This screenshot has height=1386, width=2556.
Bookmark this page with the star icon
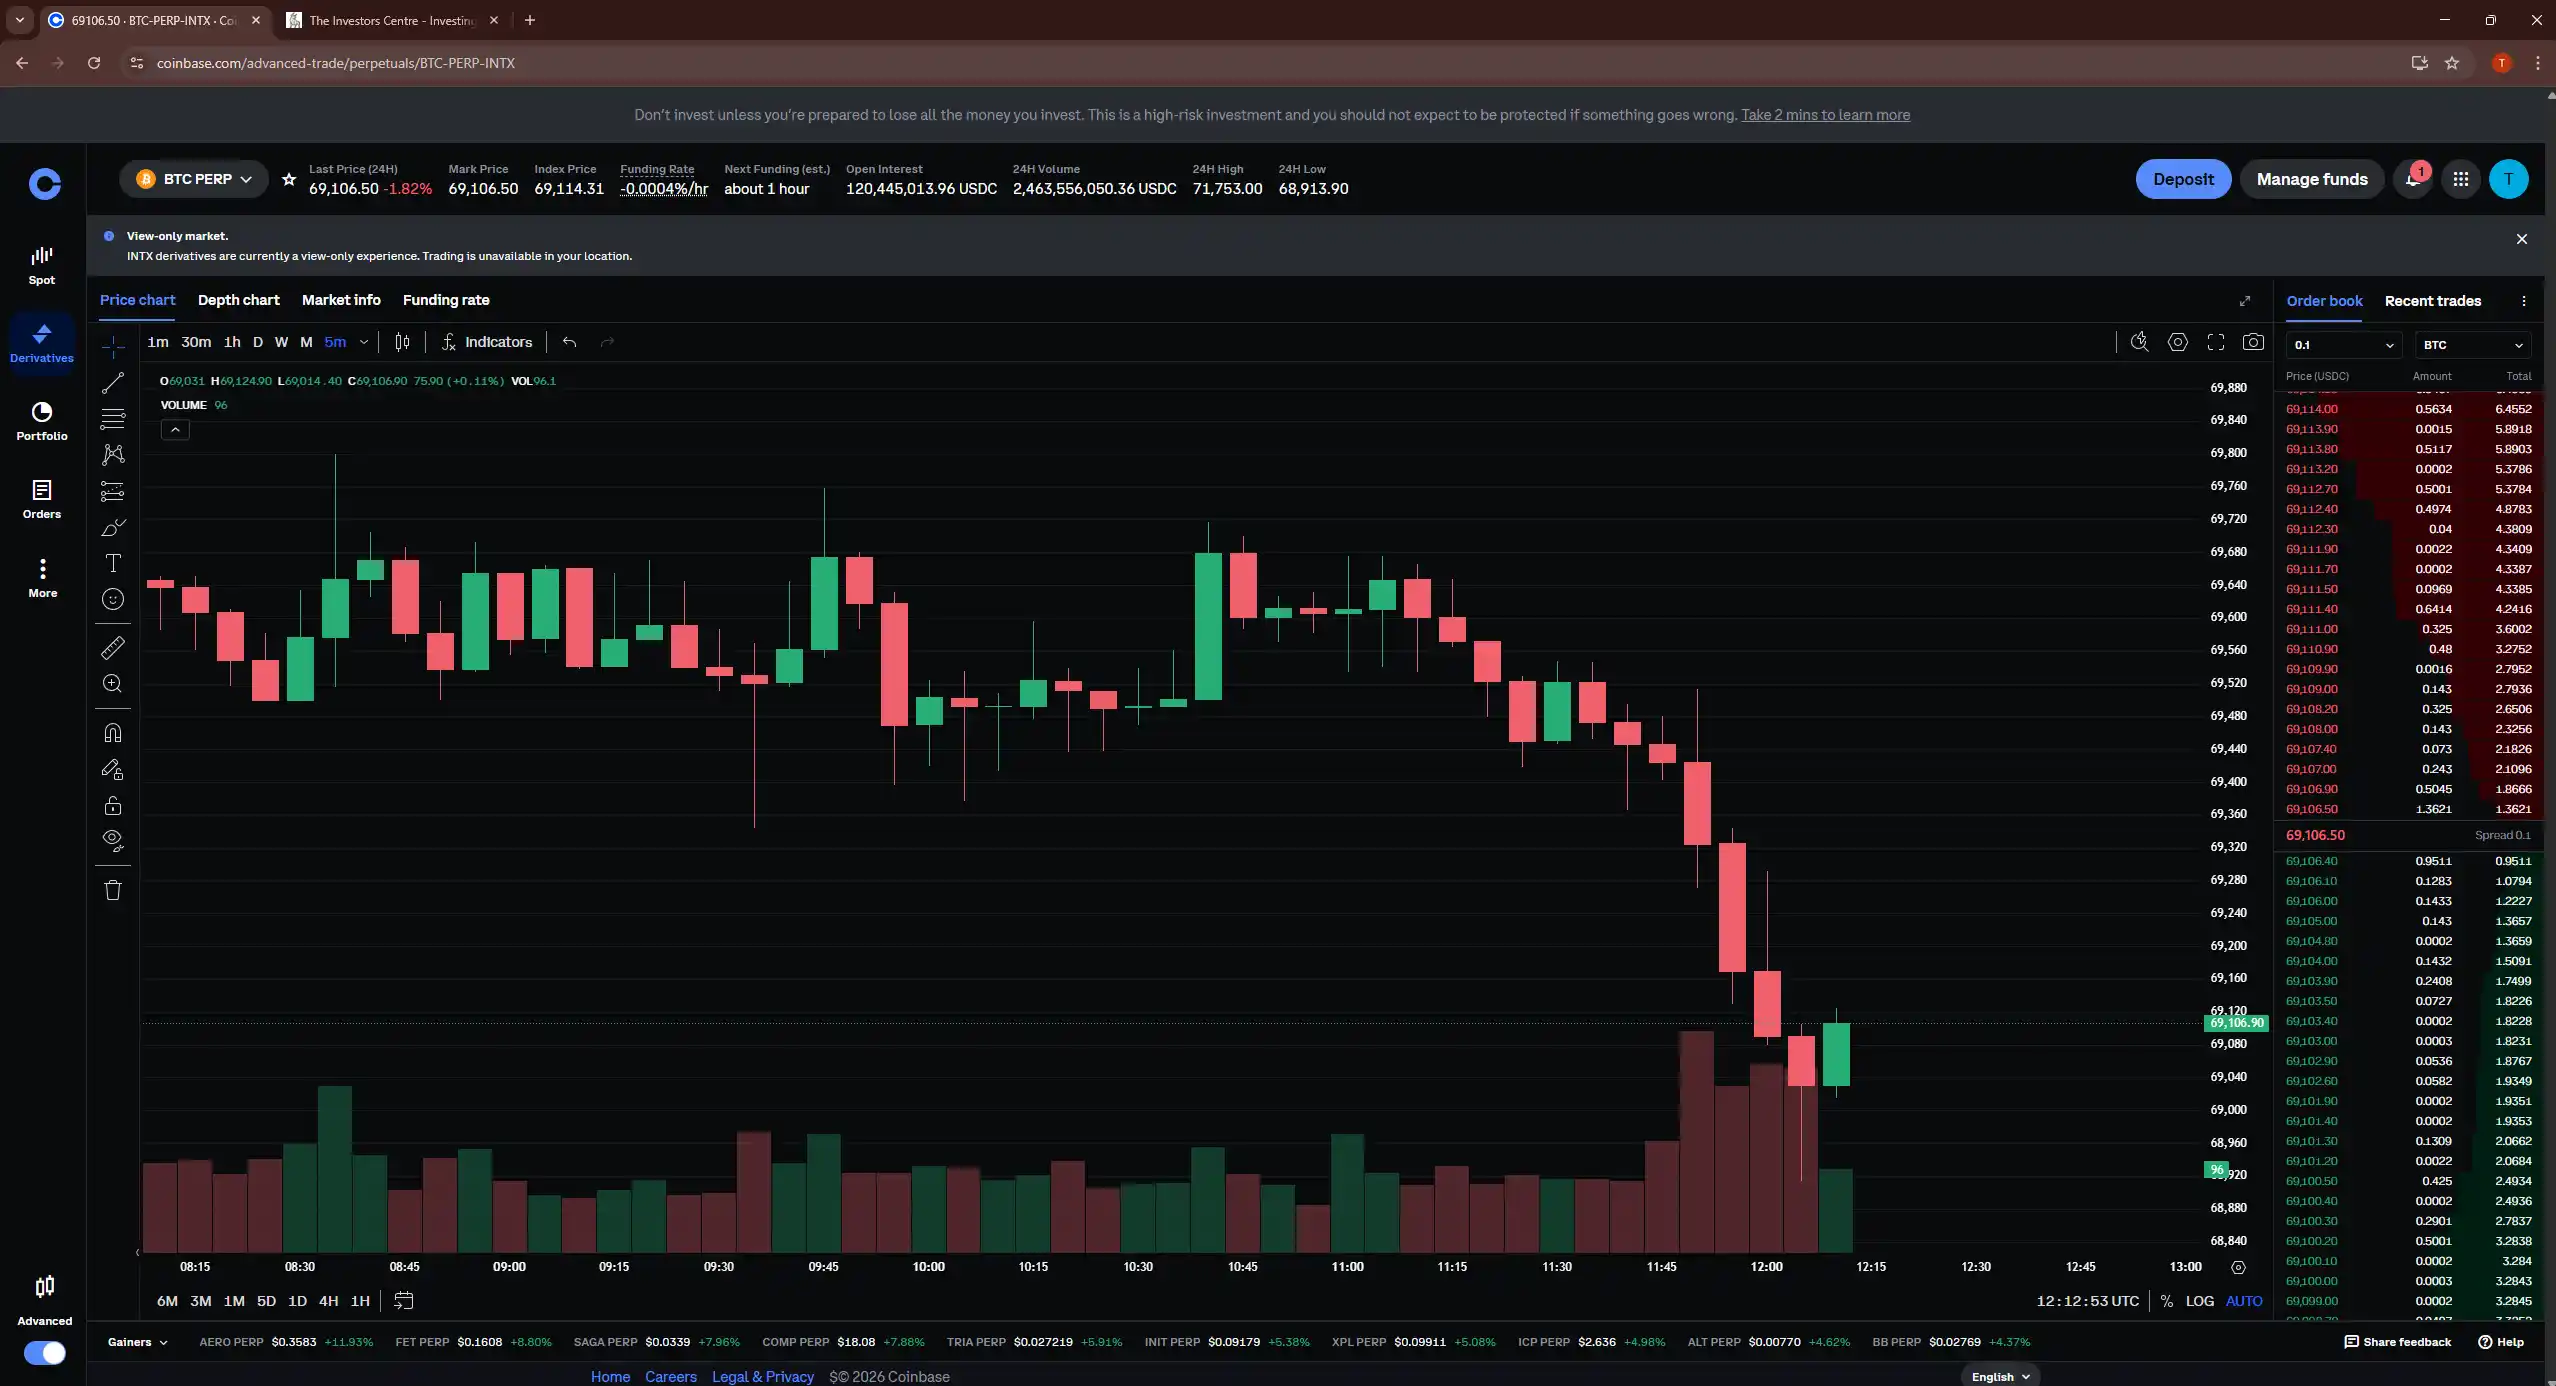coord(2452,63)
